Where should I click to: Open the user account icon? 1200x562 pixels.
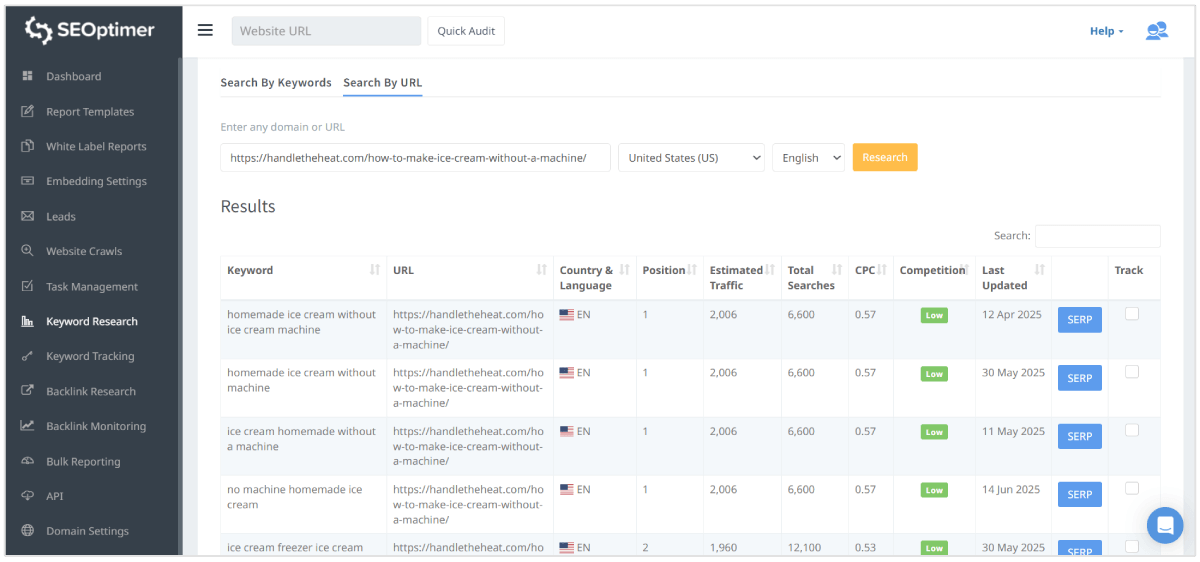[1156, 31]
